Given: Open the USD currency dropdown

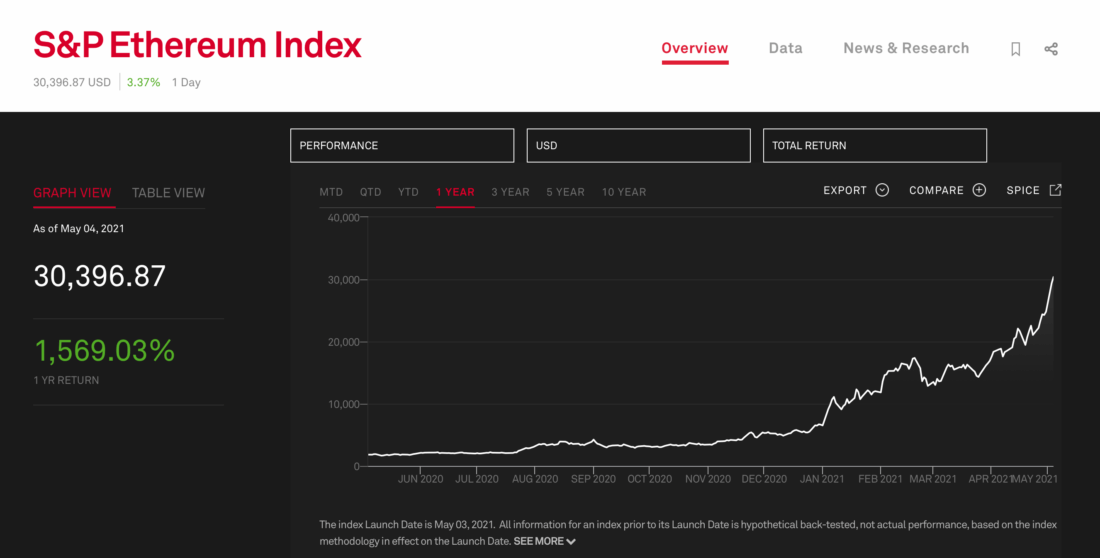Looking at the screenshot, I should pyautogui.click(x=638, y=145).
